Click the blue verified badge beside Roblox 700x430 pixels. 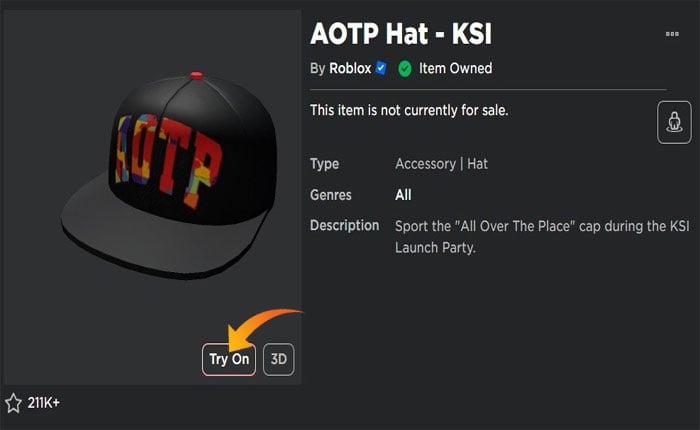381,69
